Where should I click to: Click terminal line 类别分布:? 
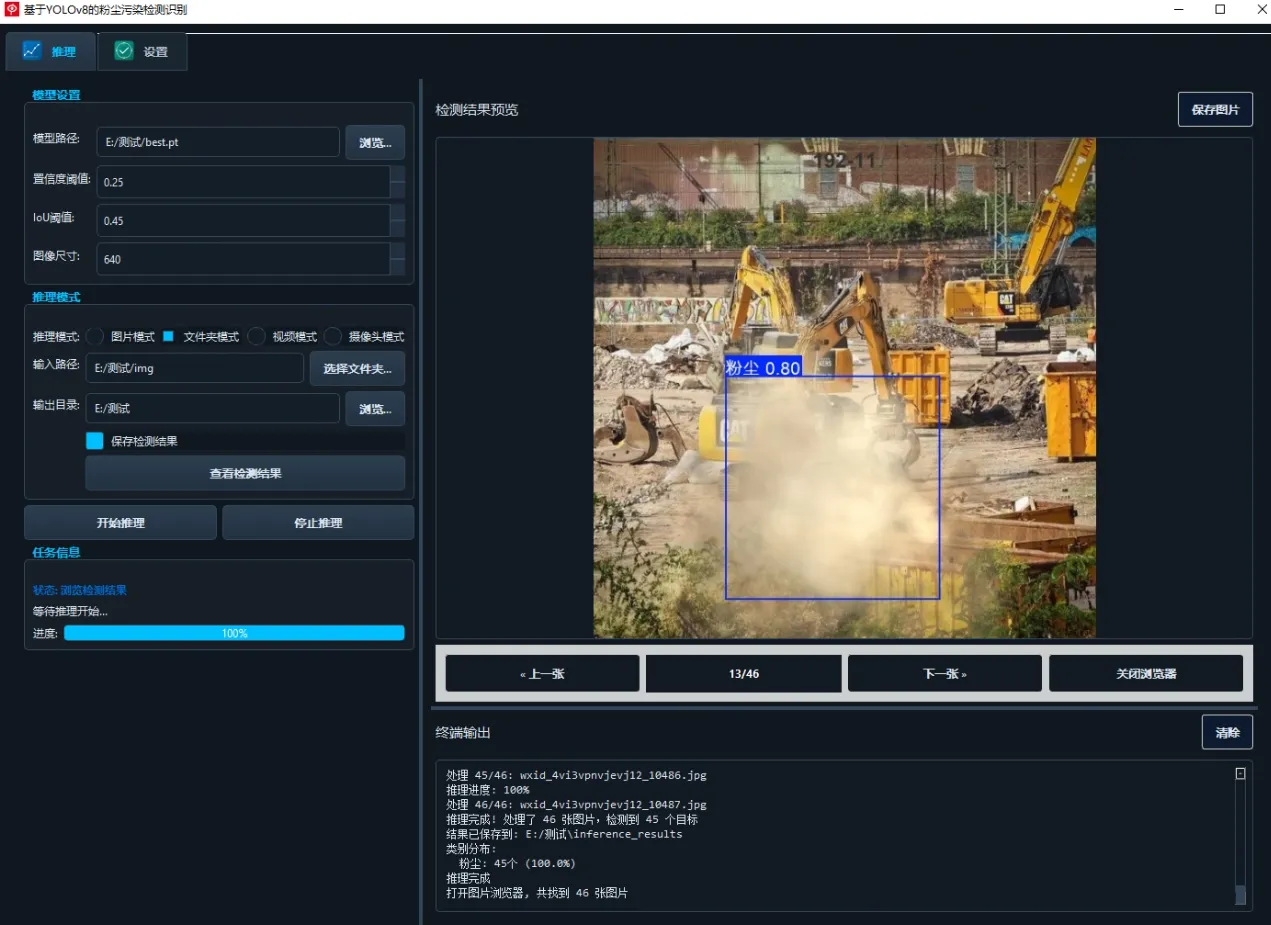471,848
